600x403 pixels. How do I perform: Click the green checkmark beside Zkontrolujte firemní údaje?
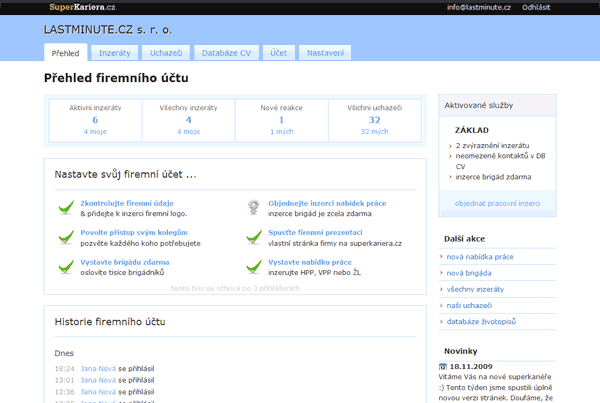(x=66, y=208)
